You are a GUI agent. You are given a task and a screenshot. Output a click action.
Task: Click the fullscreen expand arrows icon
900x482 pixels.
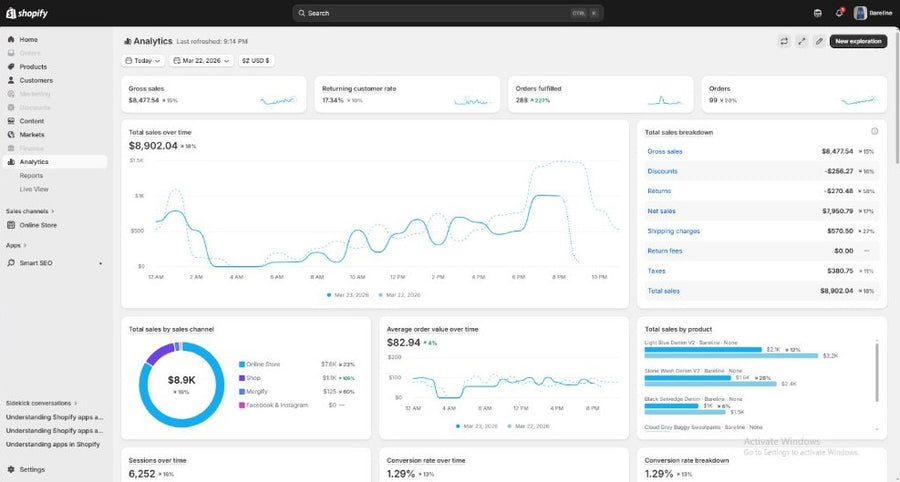click(801, 41)
